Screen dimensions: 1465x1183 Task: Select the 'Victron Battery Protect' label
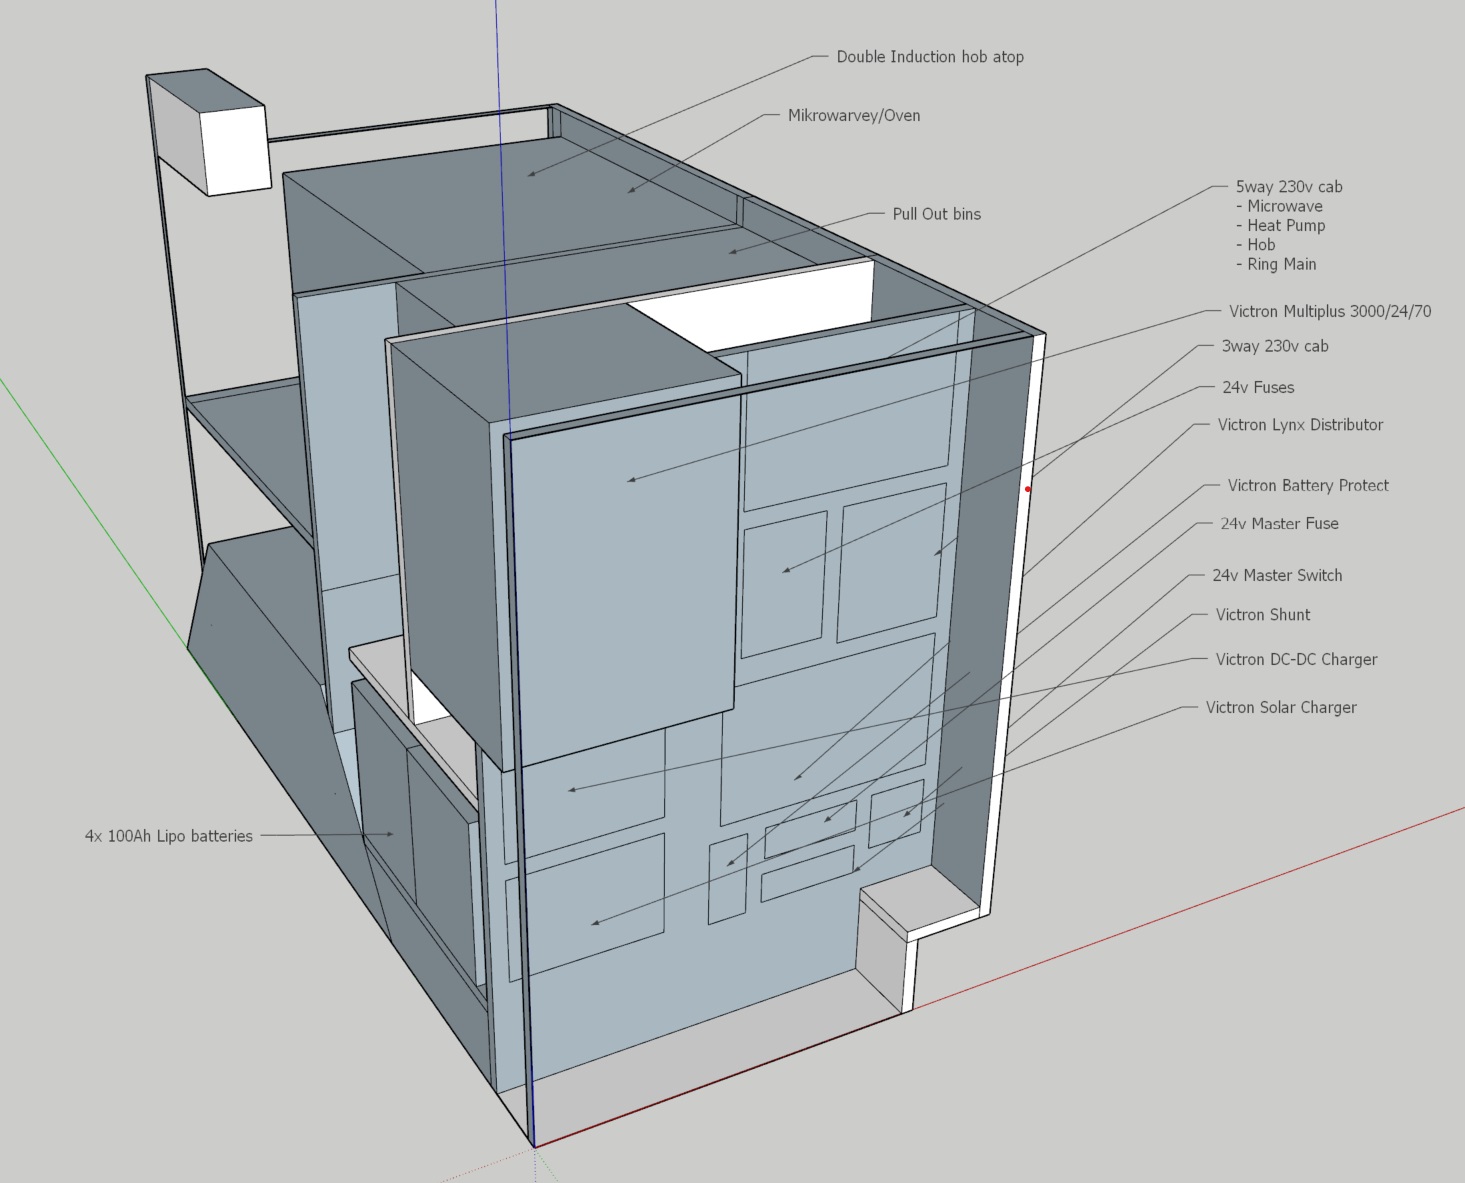pyautogui.click(x=1307, y=485)
